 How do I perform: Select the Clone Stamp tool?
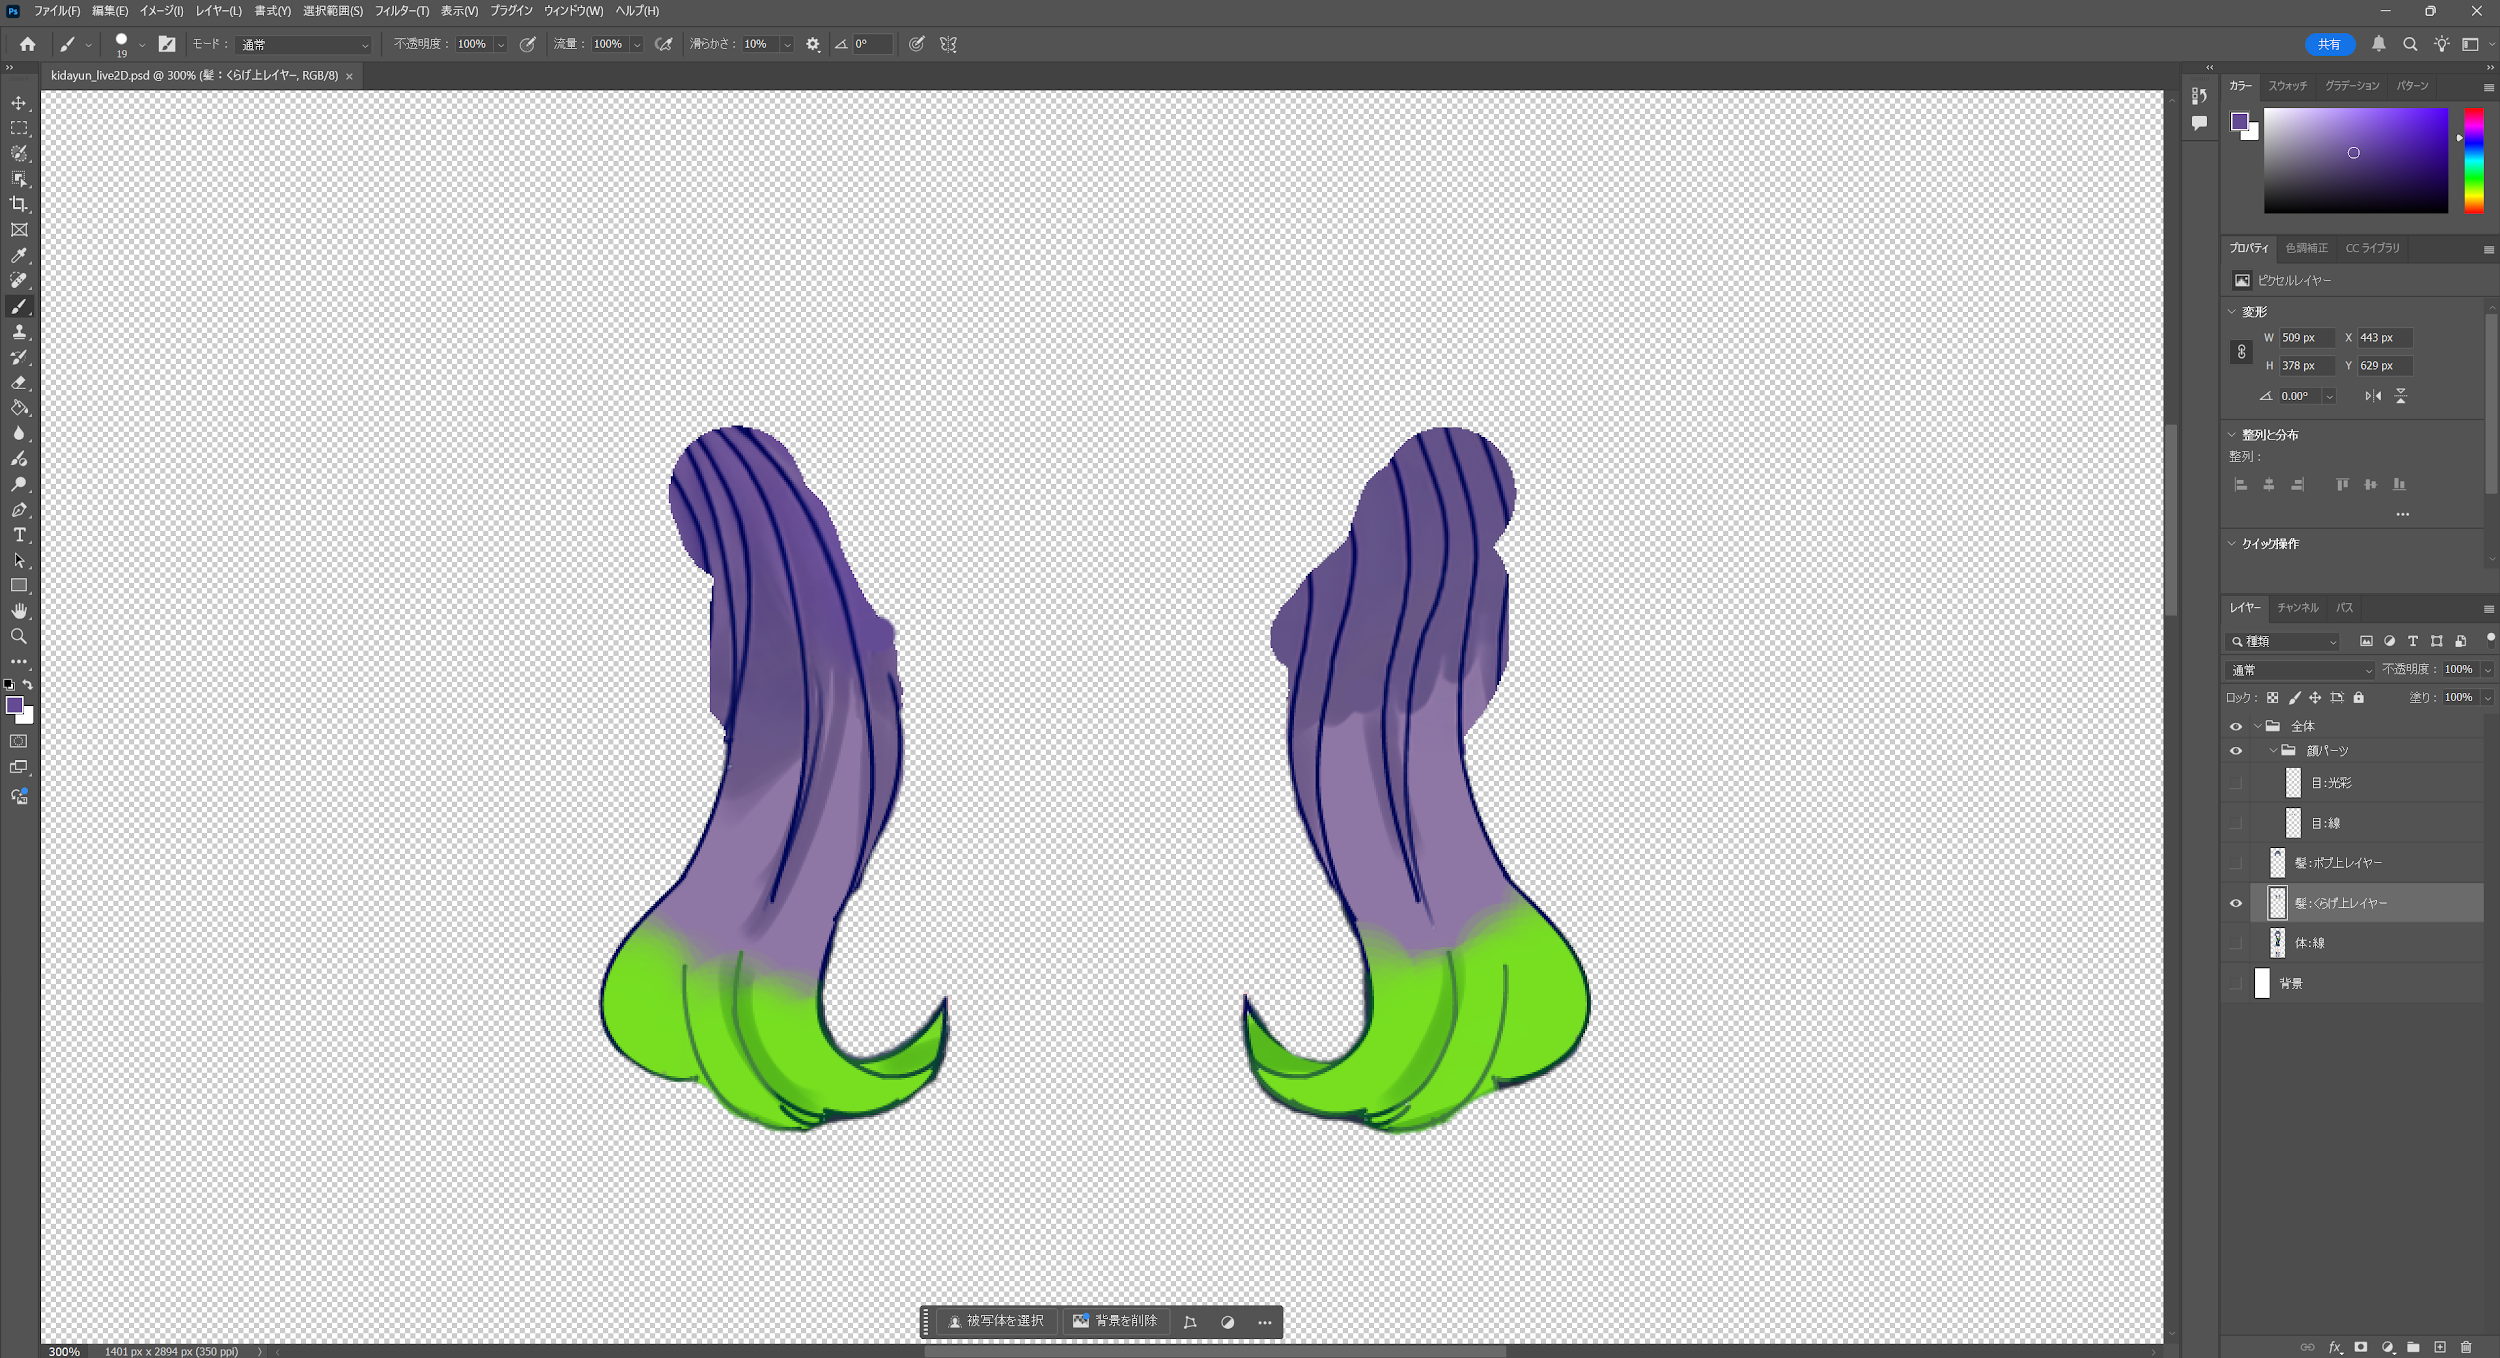19,332
